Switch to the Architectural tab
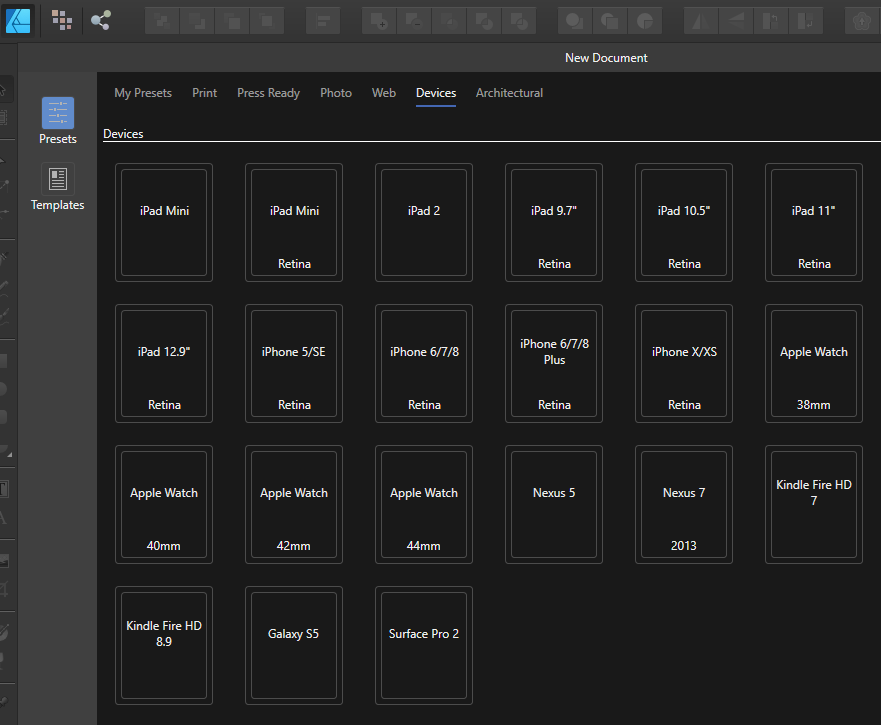 click(510, 93)
